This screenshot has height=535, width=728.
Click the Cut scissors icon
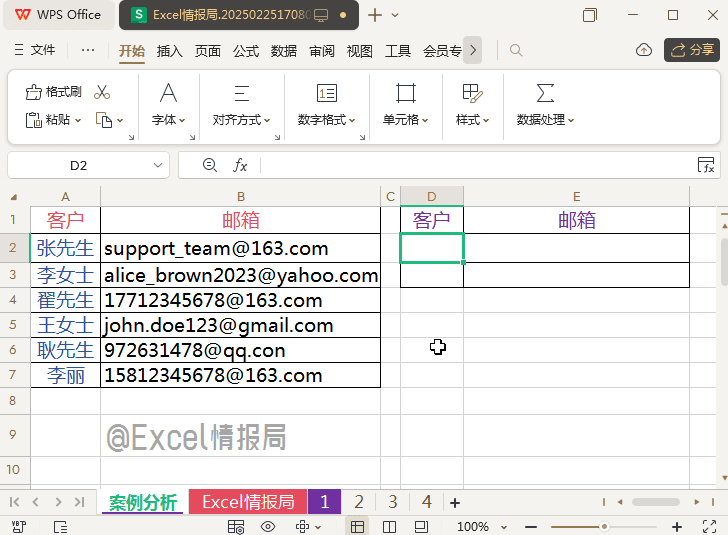pos(102,93)
